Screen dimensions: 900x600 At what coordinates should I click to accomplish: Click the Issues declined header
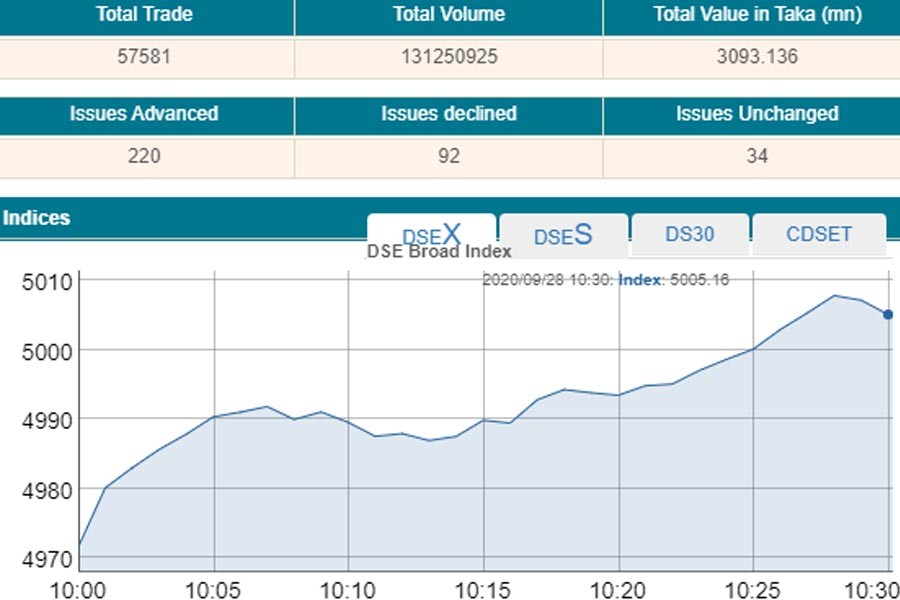tap(449, 114)
